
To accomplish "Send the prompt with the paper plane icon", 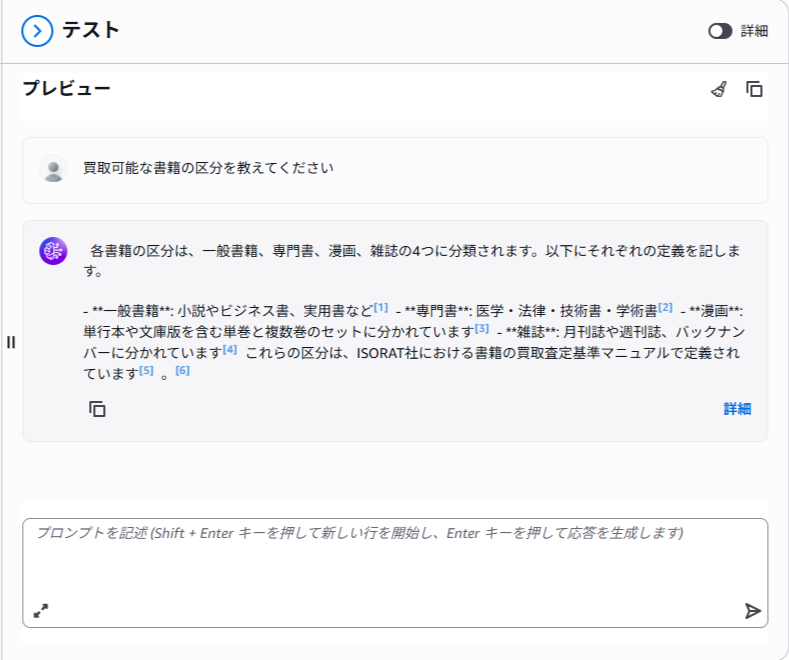I will (x=752, y=610).
